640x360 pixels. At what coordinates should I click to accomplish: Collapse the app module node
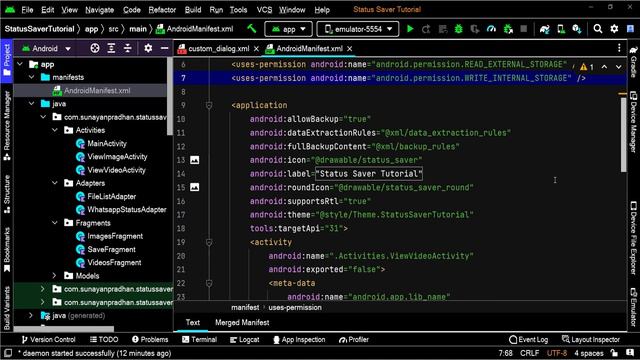click(x=20, y=64)
